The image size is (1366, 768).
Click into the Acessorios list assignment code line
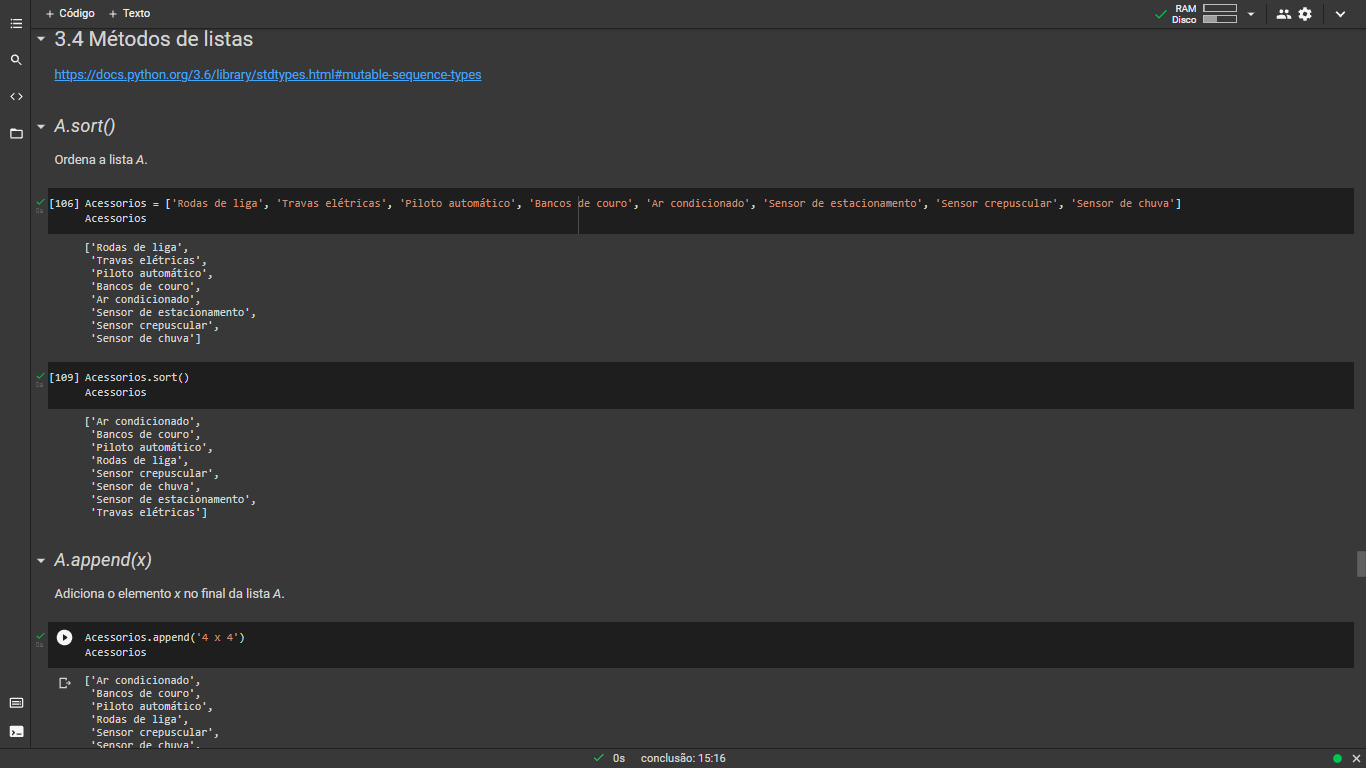(633, 204)
